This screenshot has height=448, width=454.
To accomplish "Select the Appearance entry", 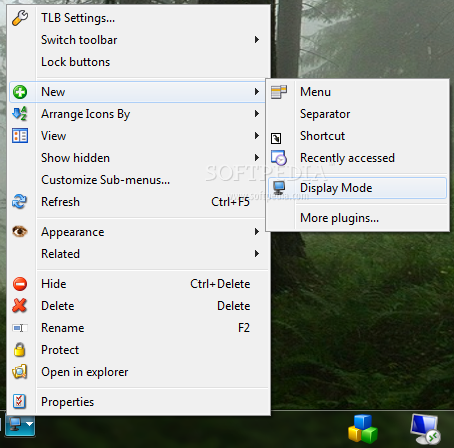I will [139, 232].
